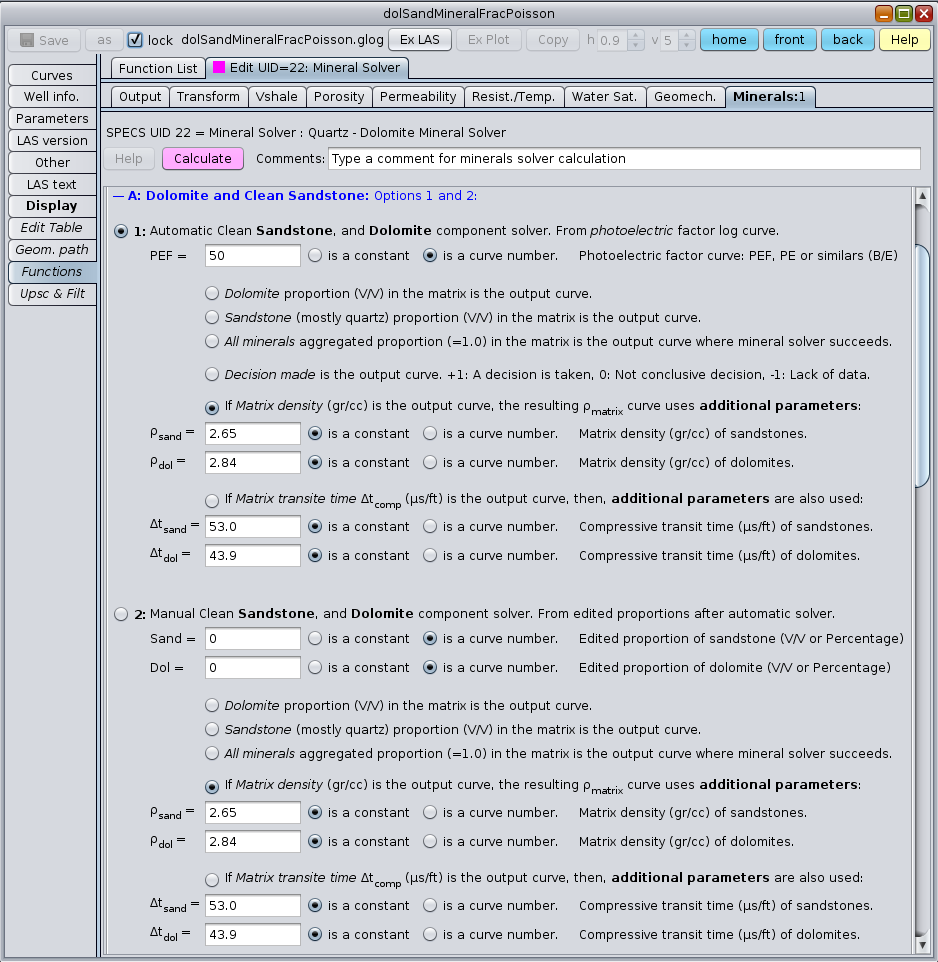Open the LAS version side panel
Screen dimensions: 938x962
52,140
